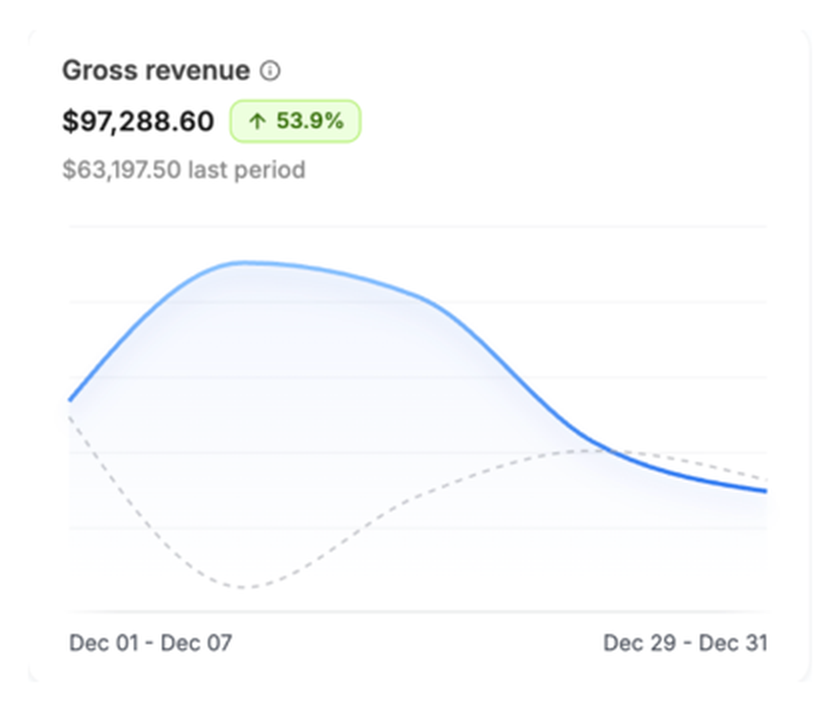The width and height of the screenshot is (840, 712).
Task: Click the info icon beside Gross revenue
Action: point(270,71)
